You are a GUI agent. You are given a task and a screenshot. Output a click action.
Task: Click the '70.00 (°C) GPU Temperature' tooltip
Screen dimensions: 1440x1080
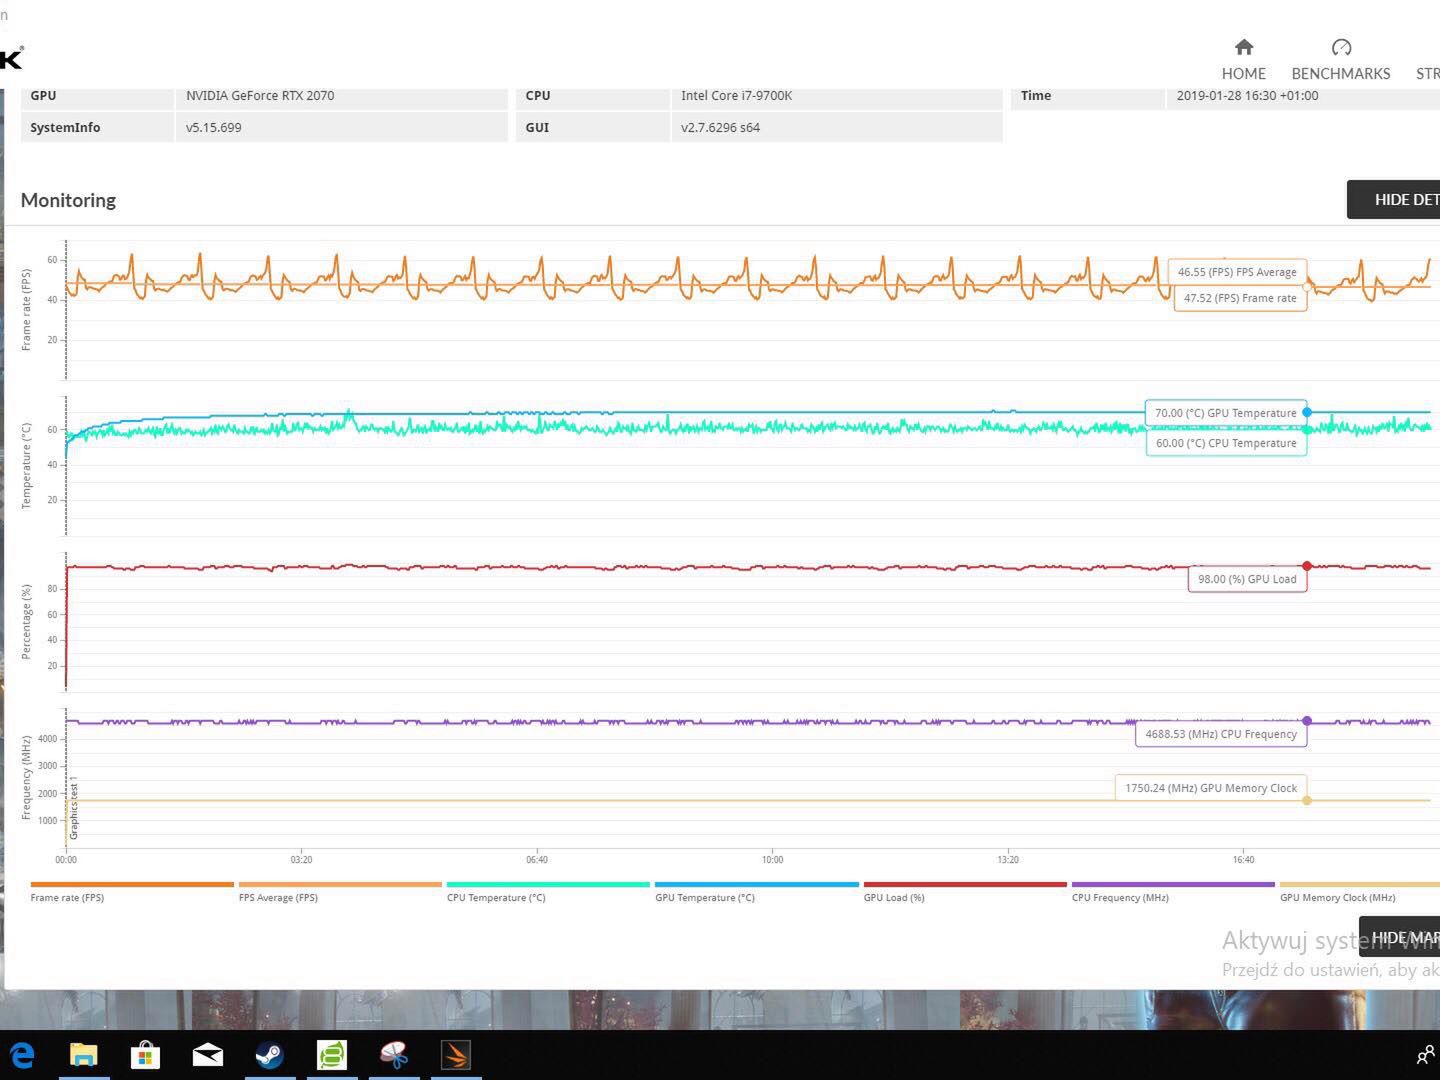[1226, 413]
